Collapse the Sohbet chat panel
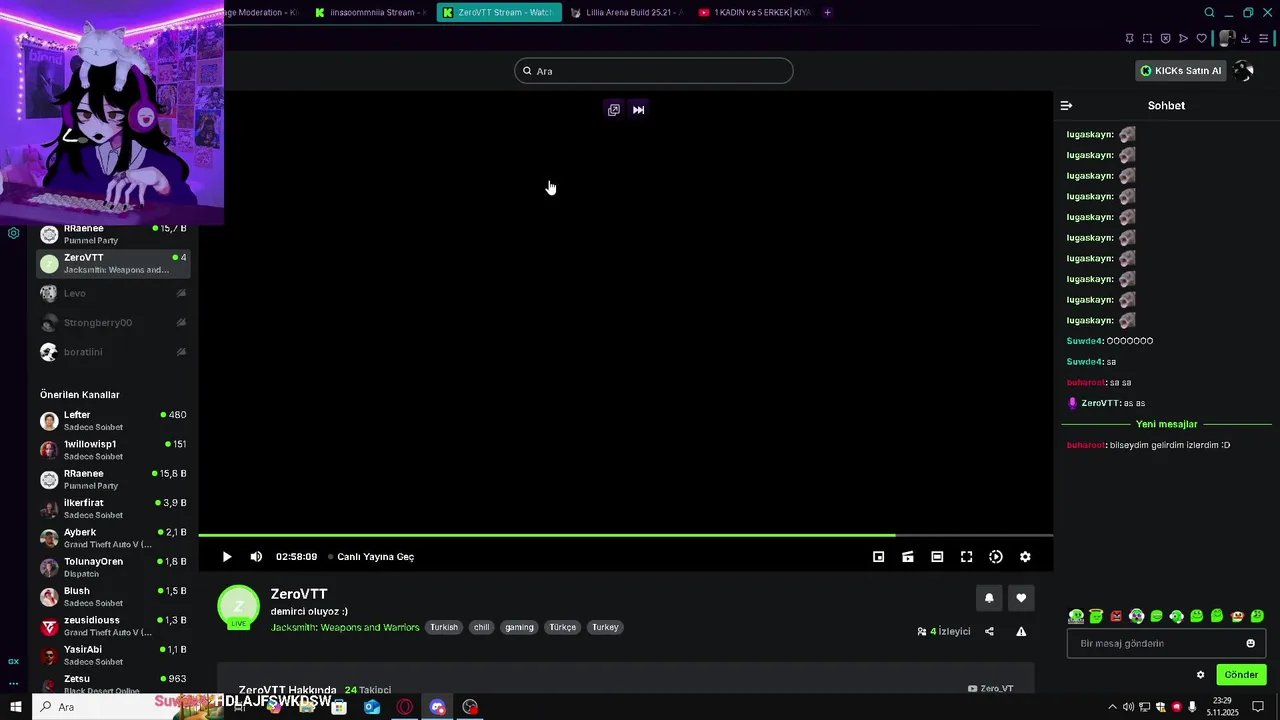This screenshot has width=1280, height=720. [x=1066, y=106]
